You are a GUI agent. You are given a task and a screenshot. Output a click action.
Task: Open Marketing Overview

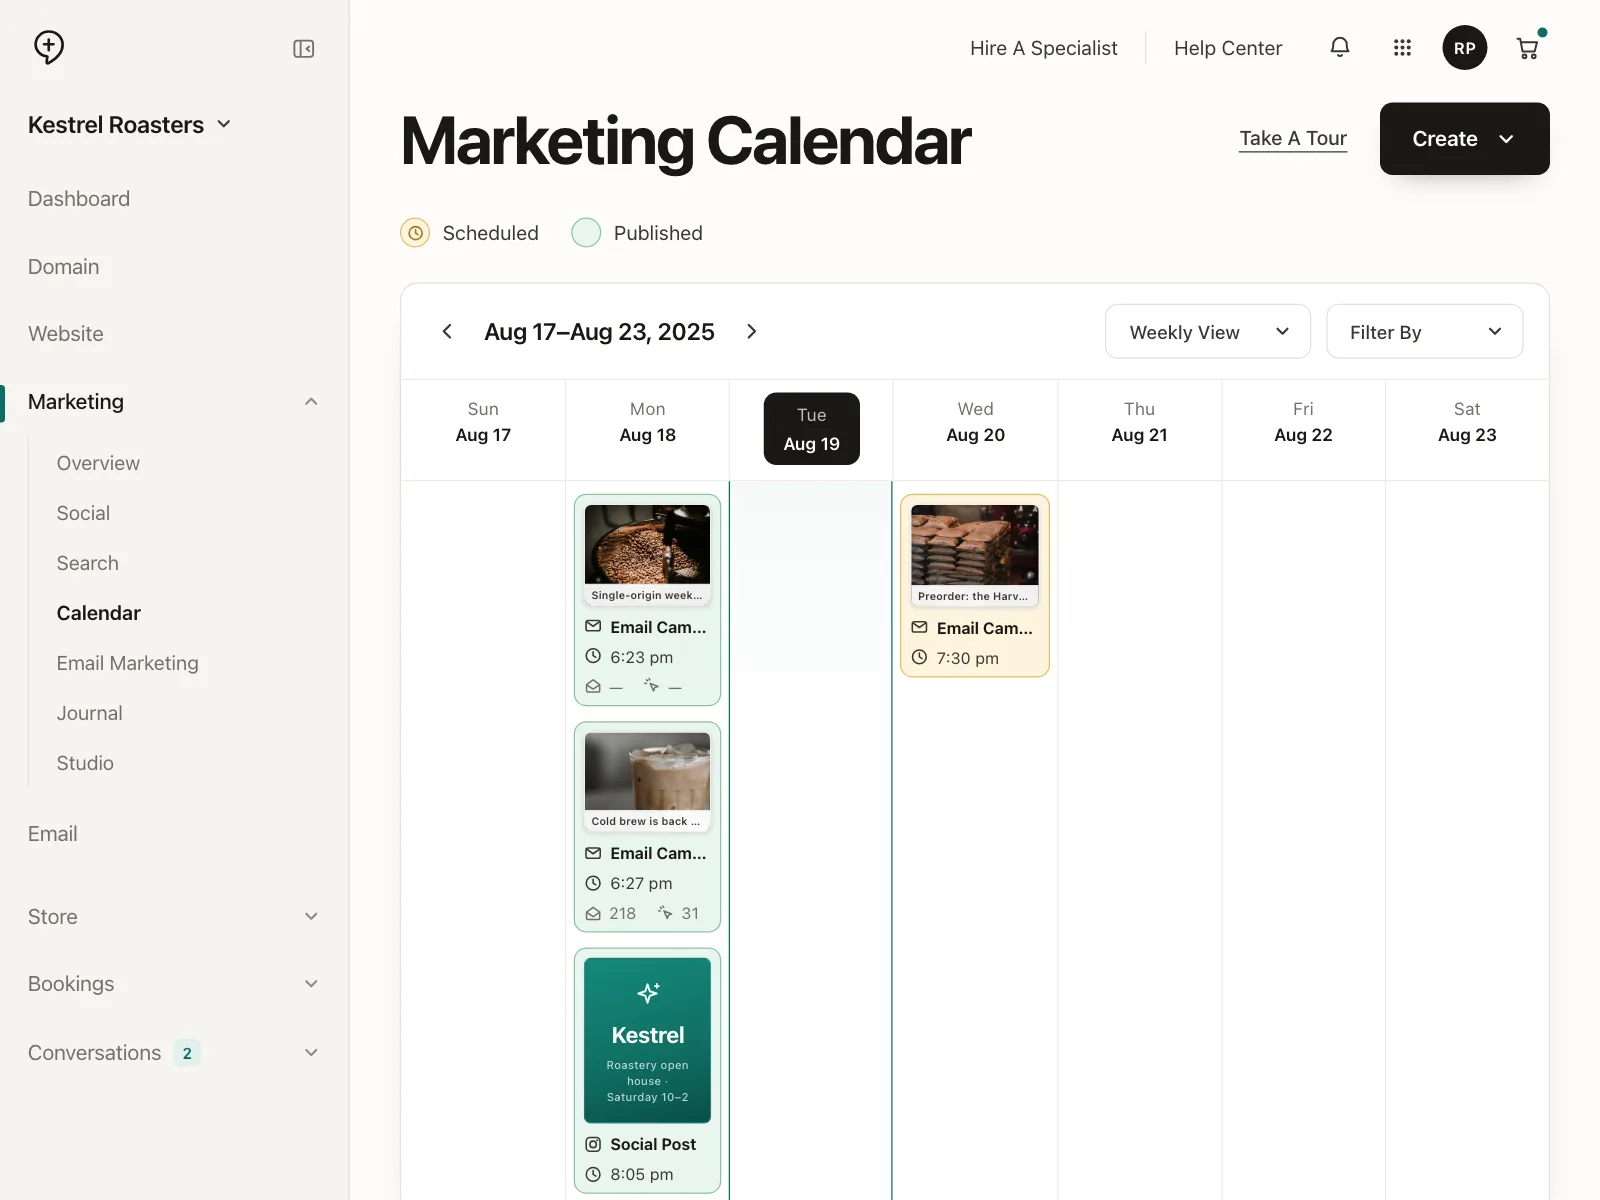point(98,463)
